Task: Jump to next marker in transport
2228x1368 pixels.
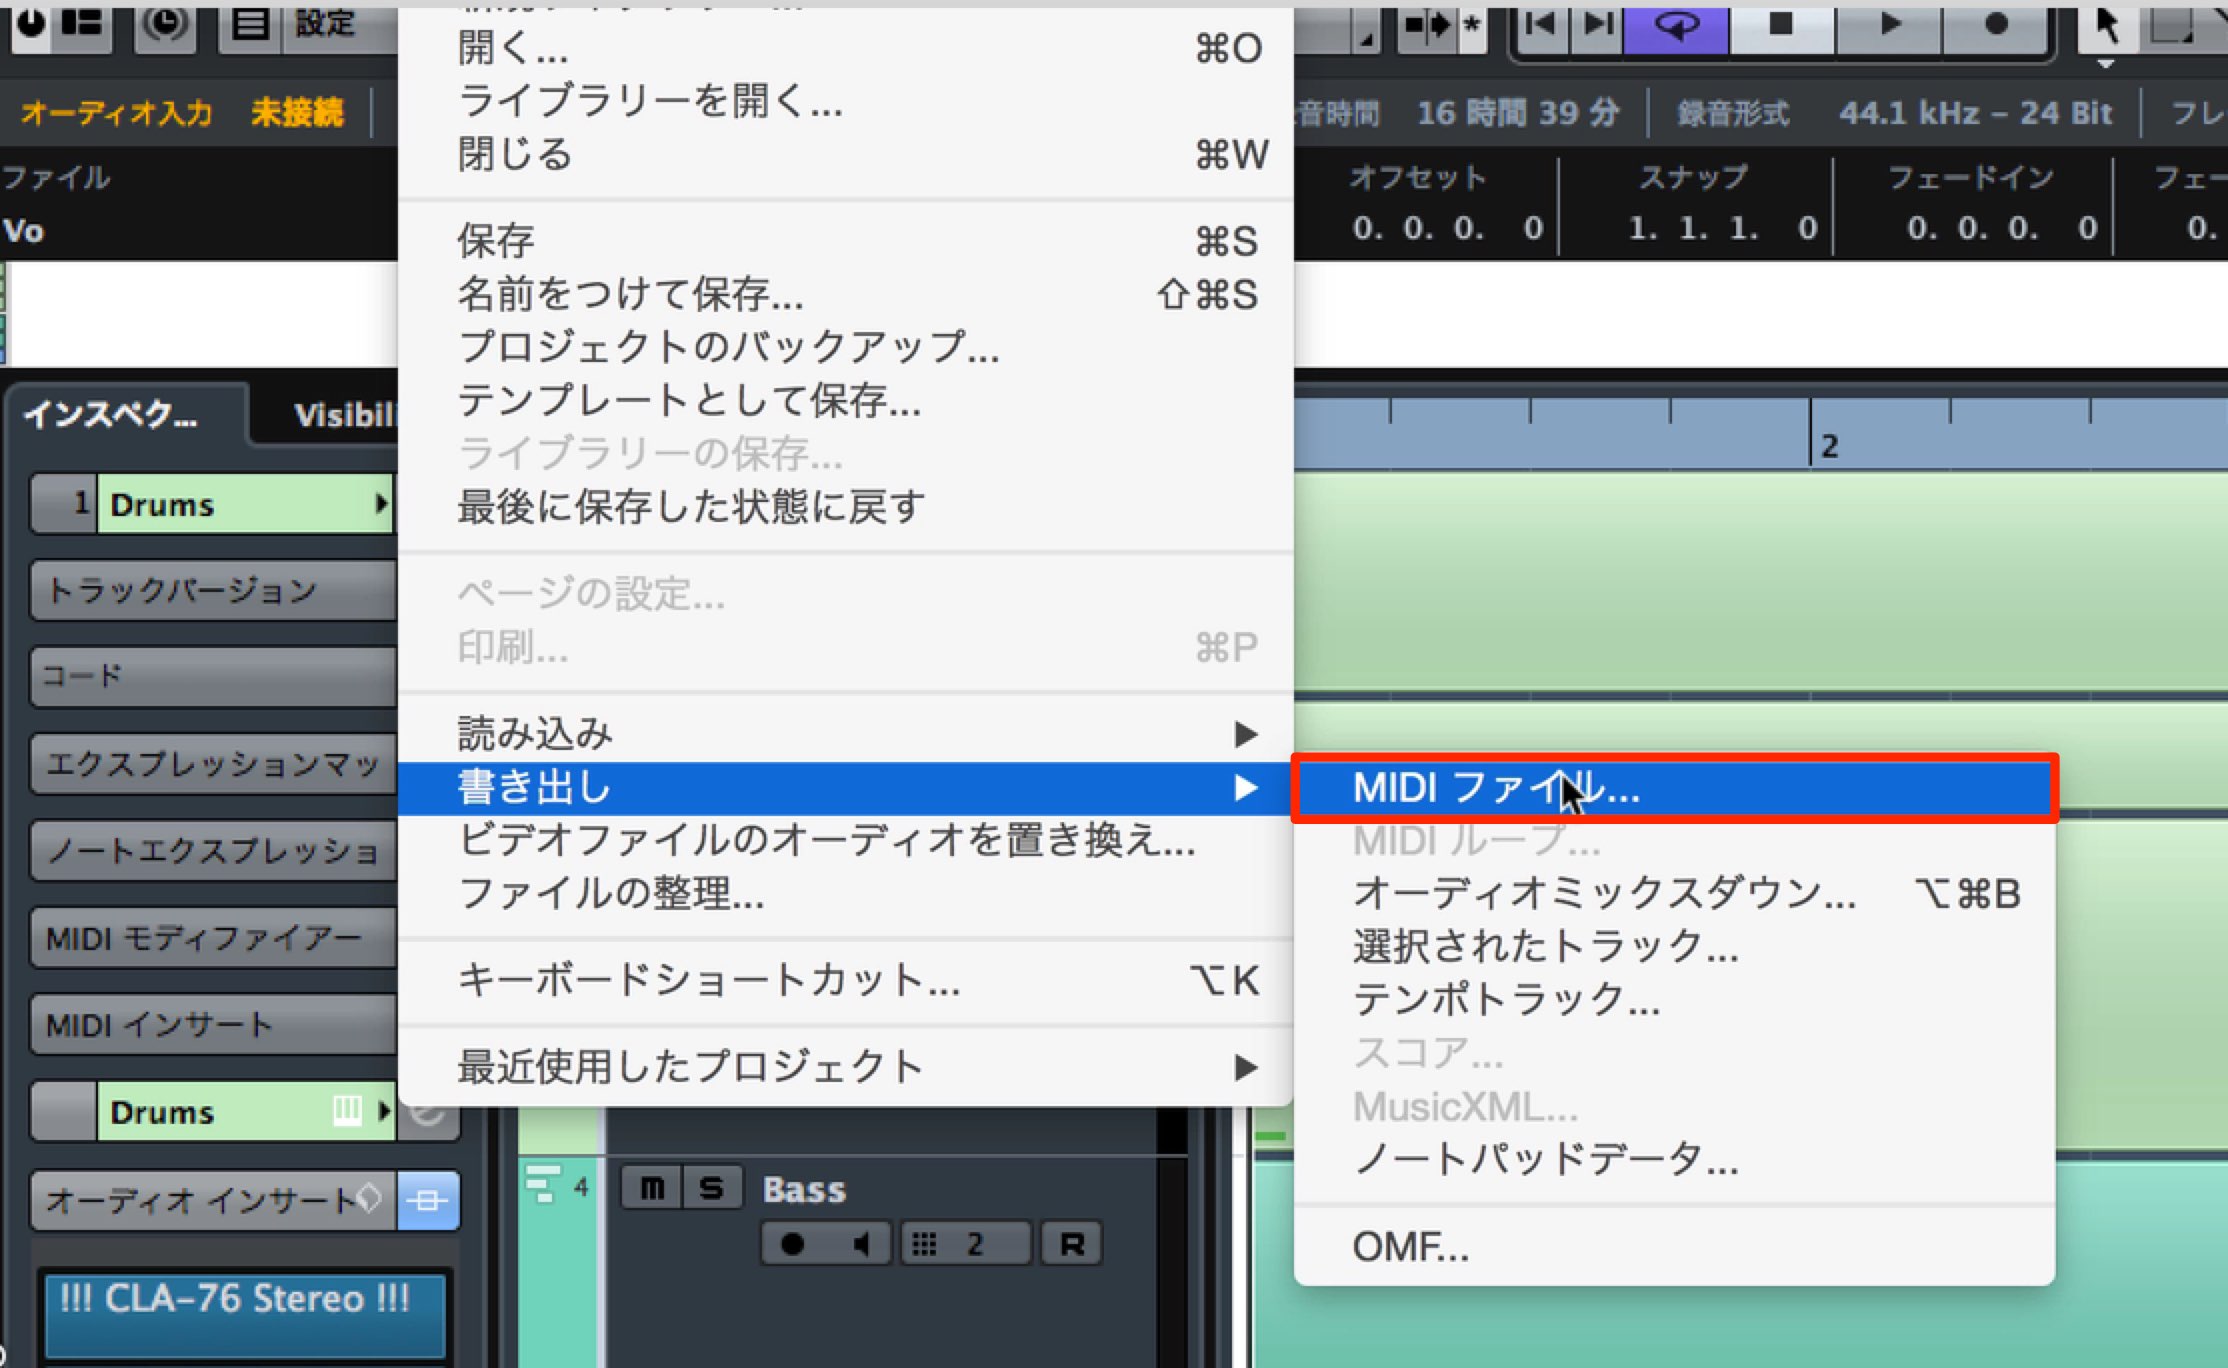Action: click(x=1598, y=24)
